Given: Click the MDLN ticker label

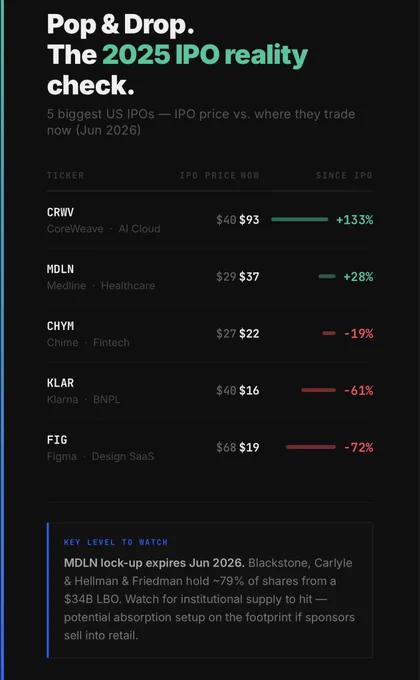Looking at the screenshot, I should 60,269.
